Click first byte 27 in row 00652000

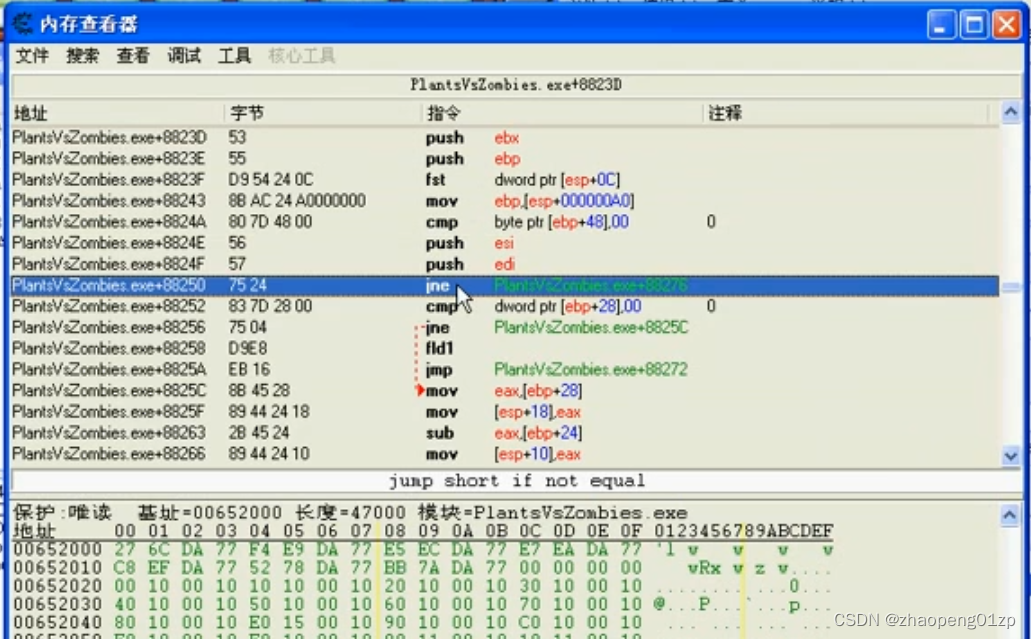124,550
